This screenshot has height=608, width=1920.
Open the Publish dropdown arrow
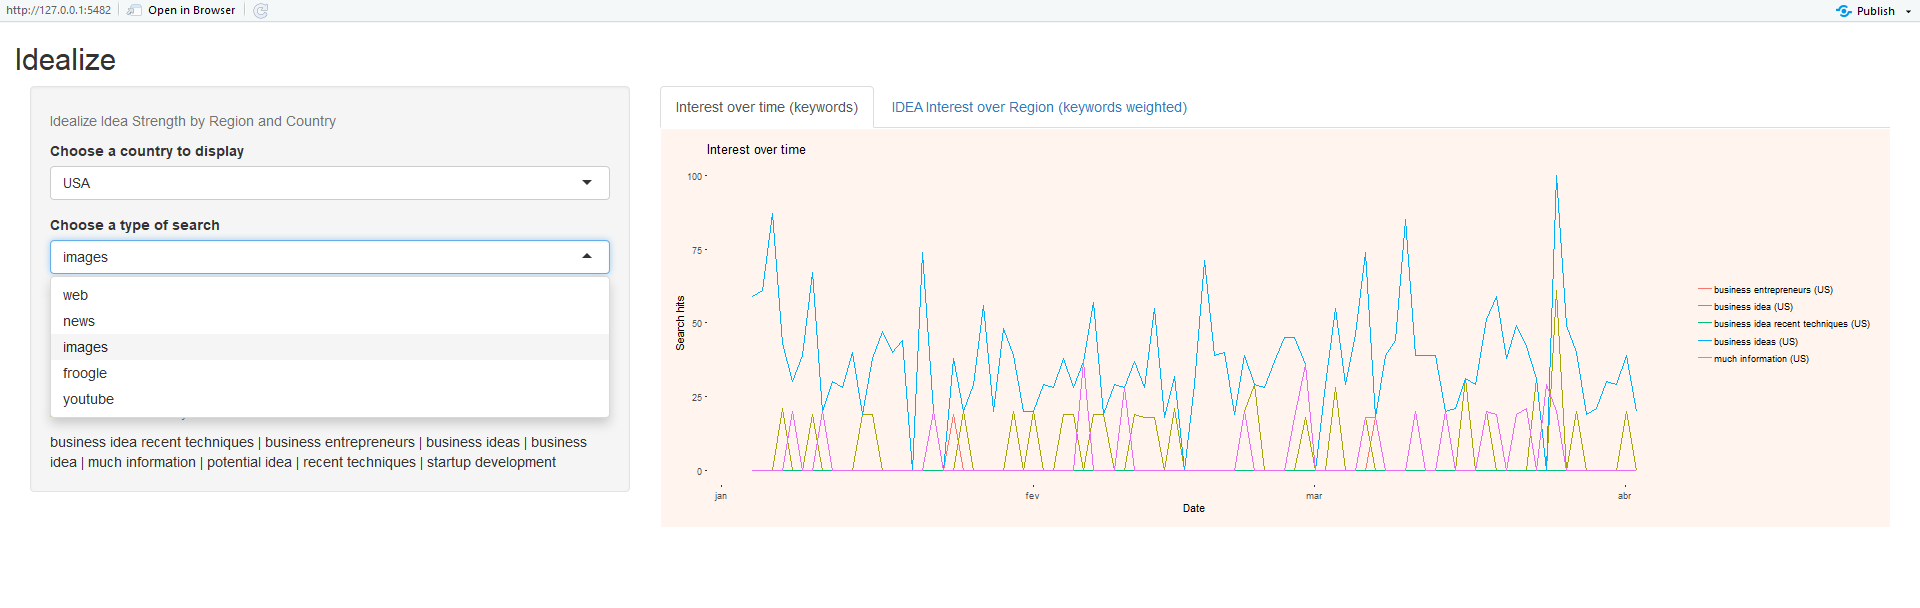(x=1908, y=12)
